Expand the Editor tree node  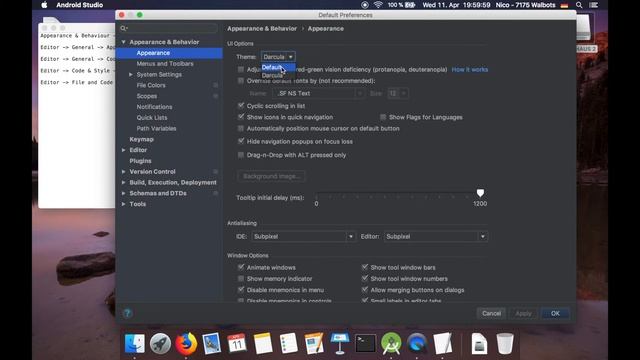123,150
